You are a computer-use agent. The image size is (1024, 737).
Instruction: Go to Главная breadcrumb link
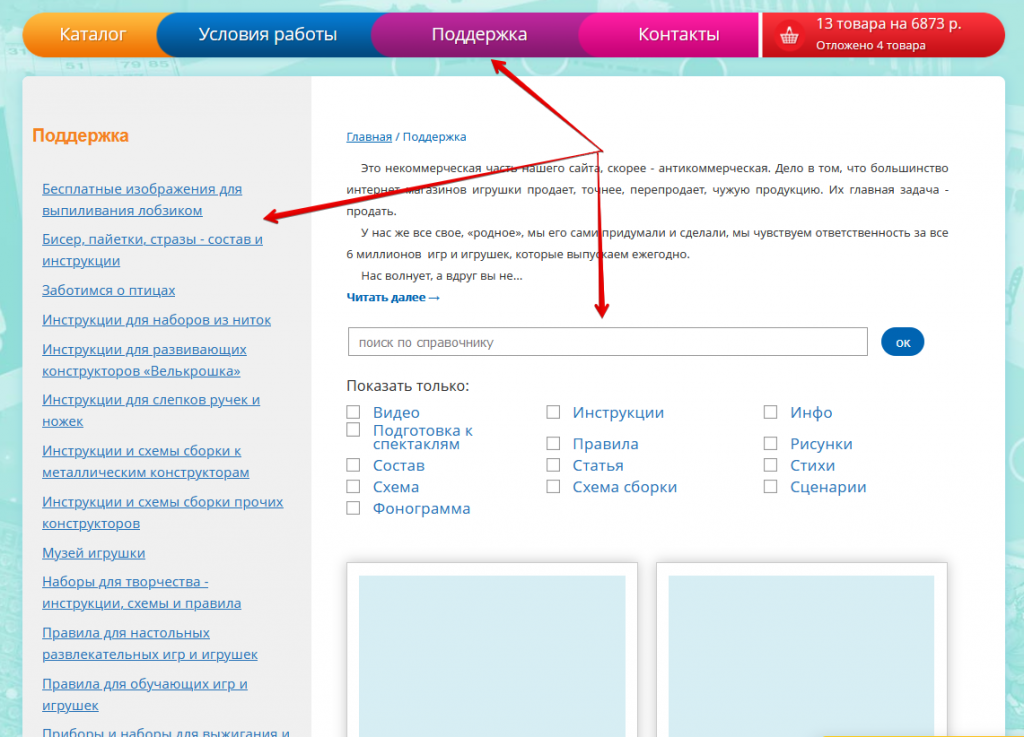(369, 137)
